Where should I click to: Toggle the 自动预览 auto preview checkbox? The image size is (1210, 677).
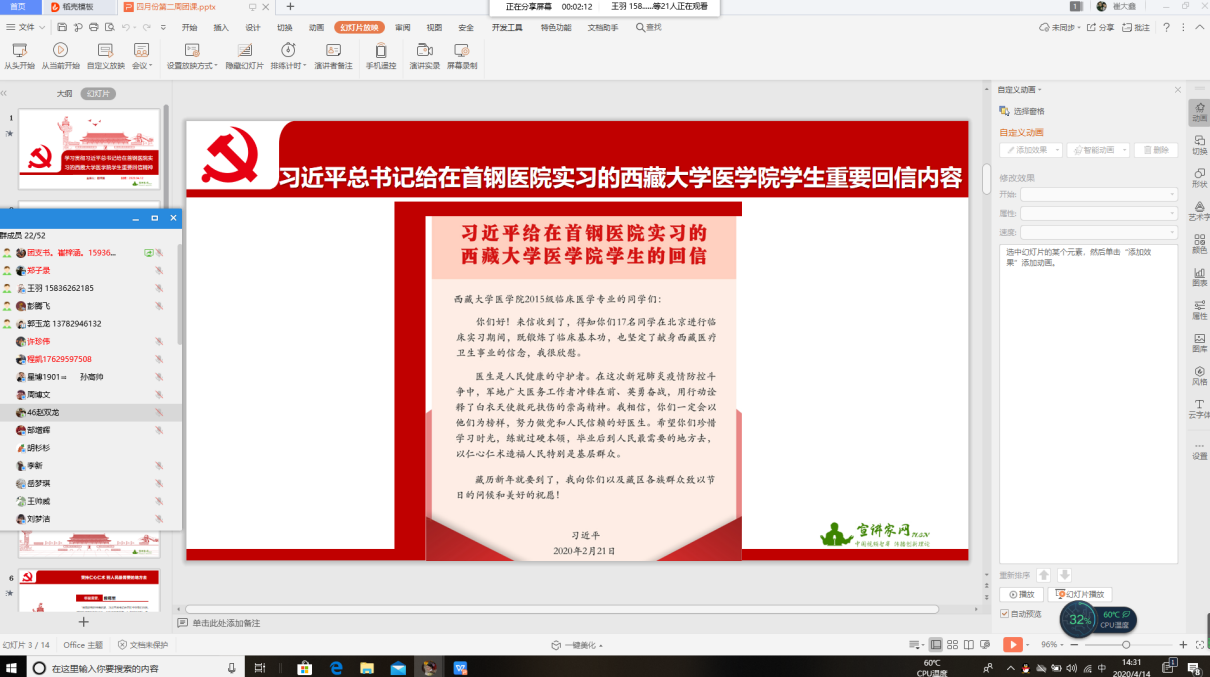tap(1005, 613)
